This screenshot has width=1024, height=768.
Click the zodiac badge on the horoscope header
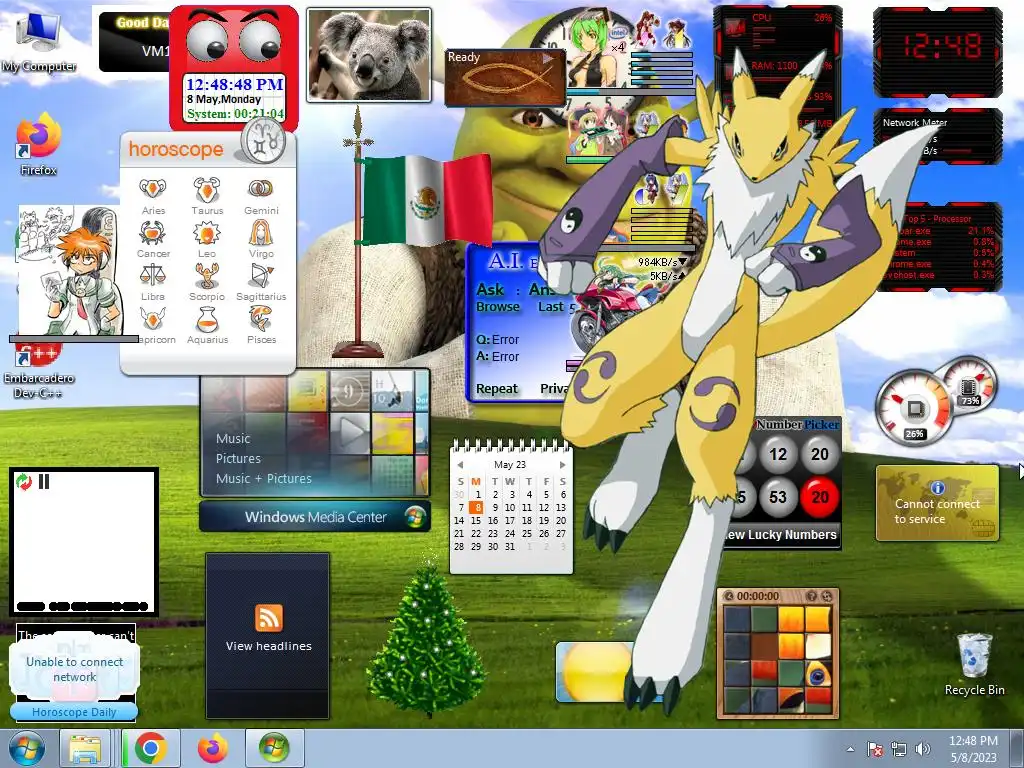coord(264,142)
